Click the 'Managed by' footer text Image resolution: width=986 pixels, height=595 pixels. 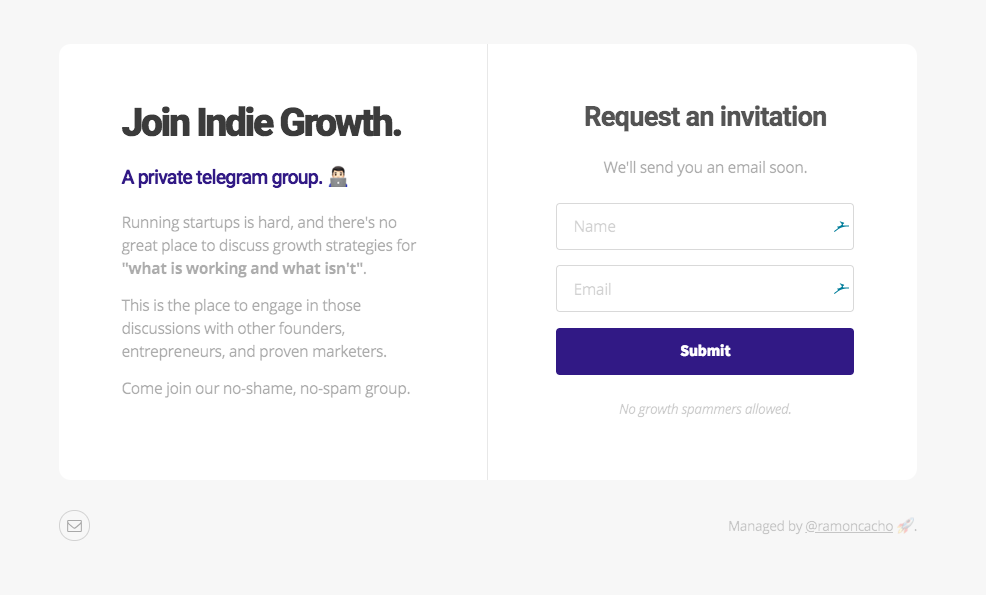point(765,526)
